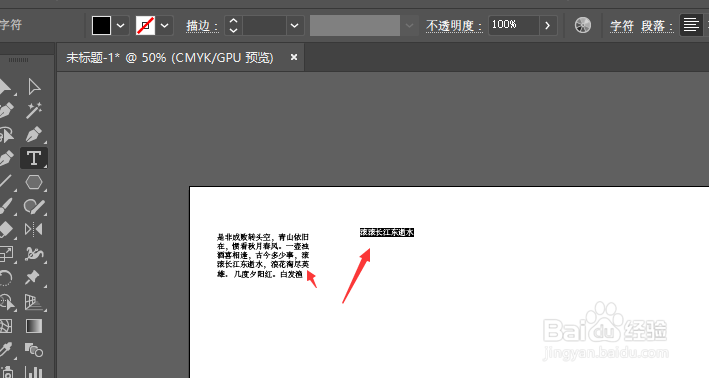
Task: Select the Polygon shape tool
Action: [34, 182]
